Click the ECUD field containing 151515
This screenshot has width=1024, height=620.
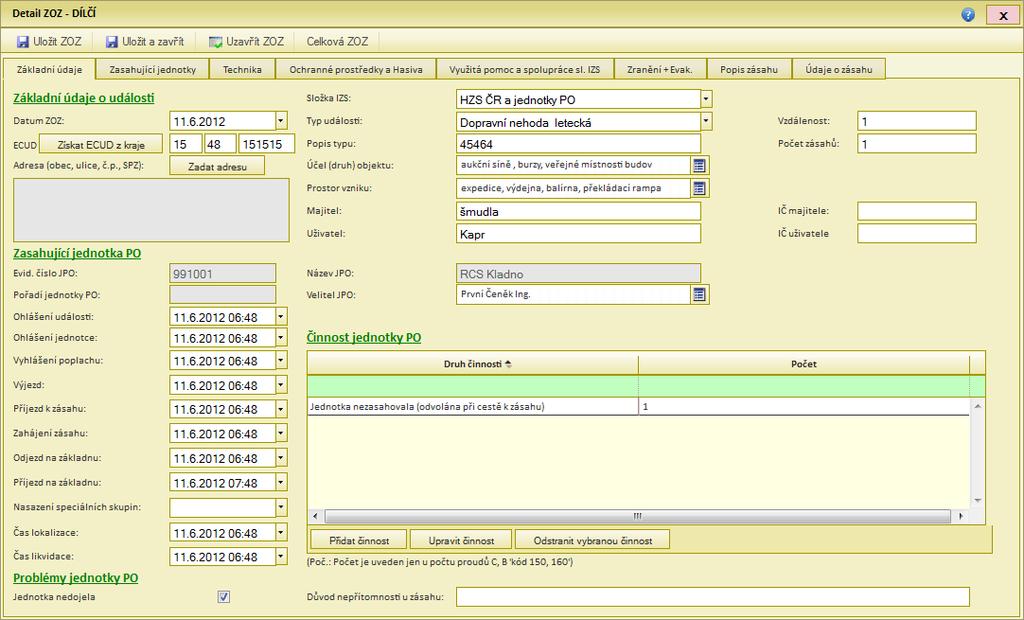point(266,144)
